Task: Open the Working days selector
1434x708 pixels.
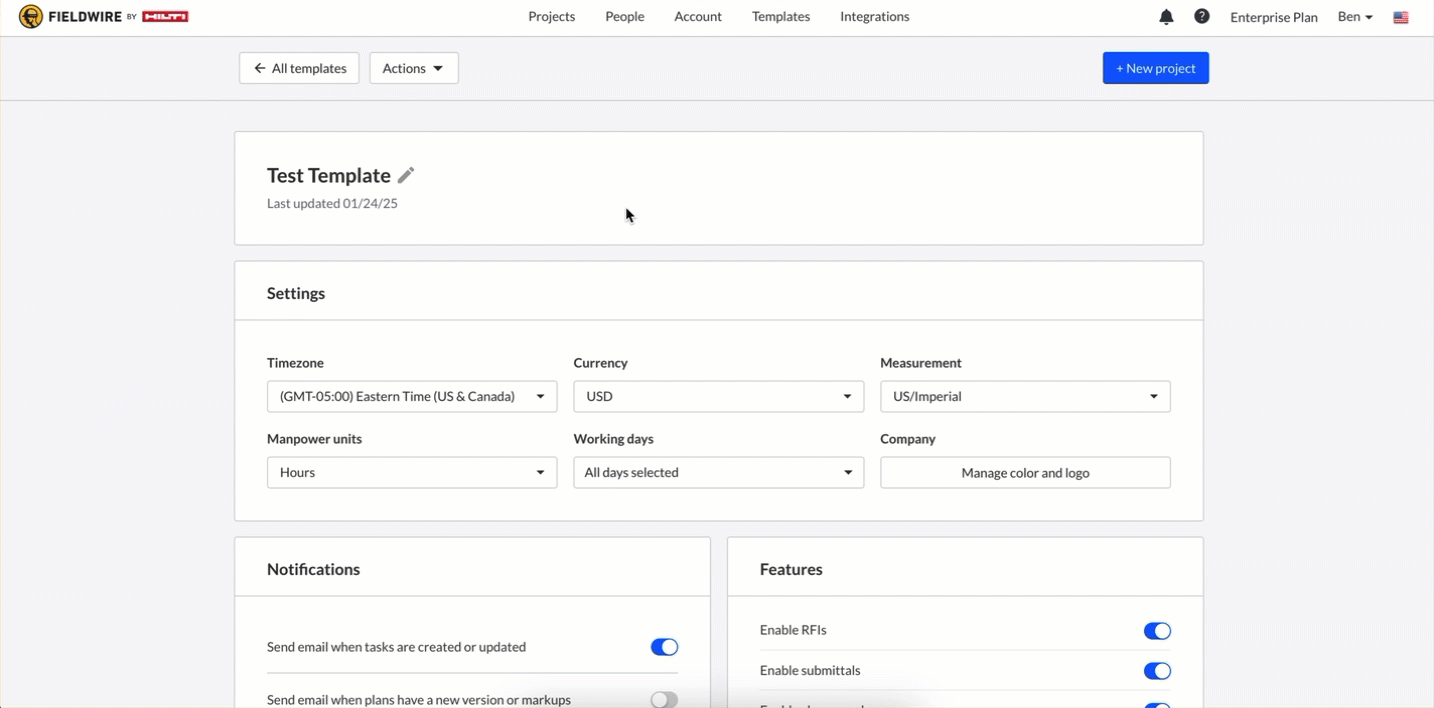Action: coord(718,473)
